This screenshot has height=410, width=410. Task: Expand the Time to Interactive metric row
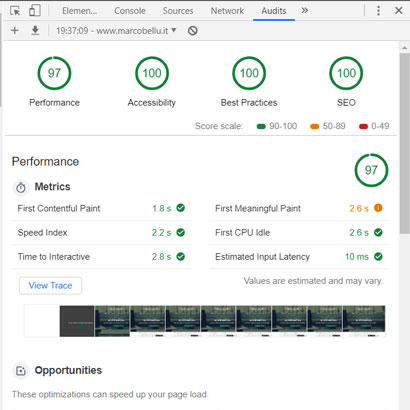click(x=102, y=257)
